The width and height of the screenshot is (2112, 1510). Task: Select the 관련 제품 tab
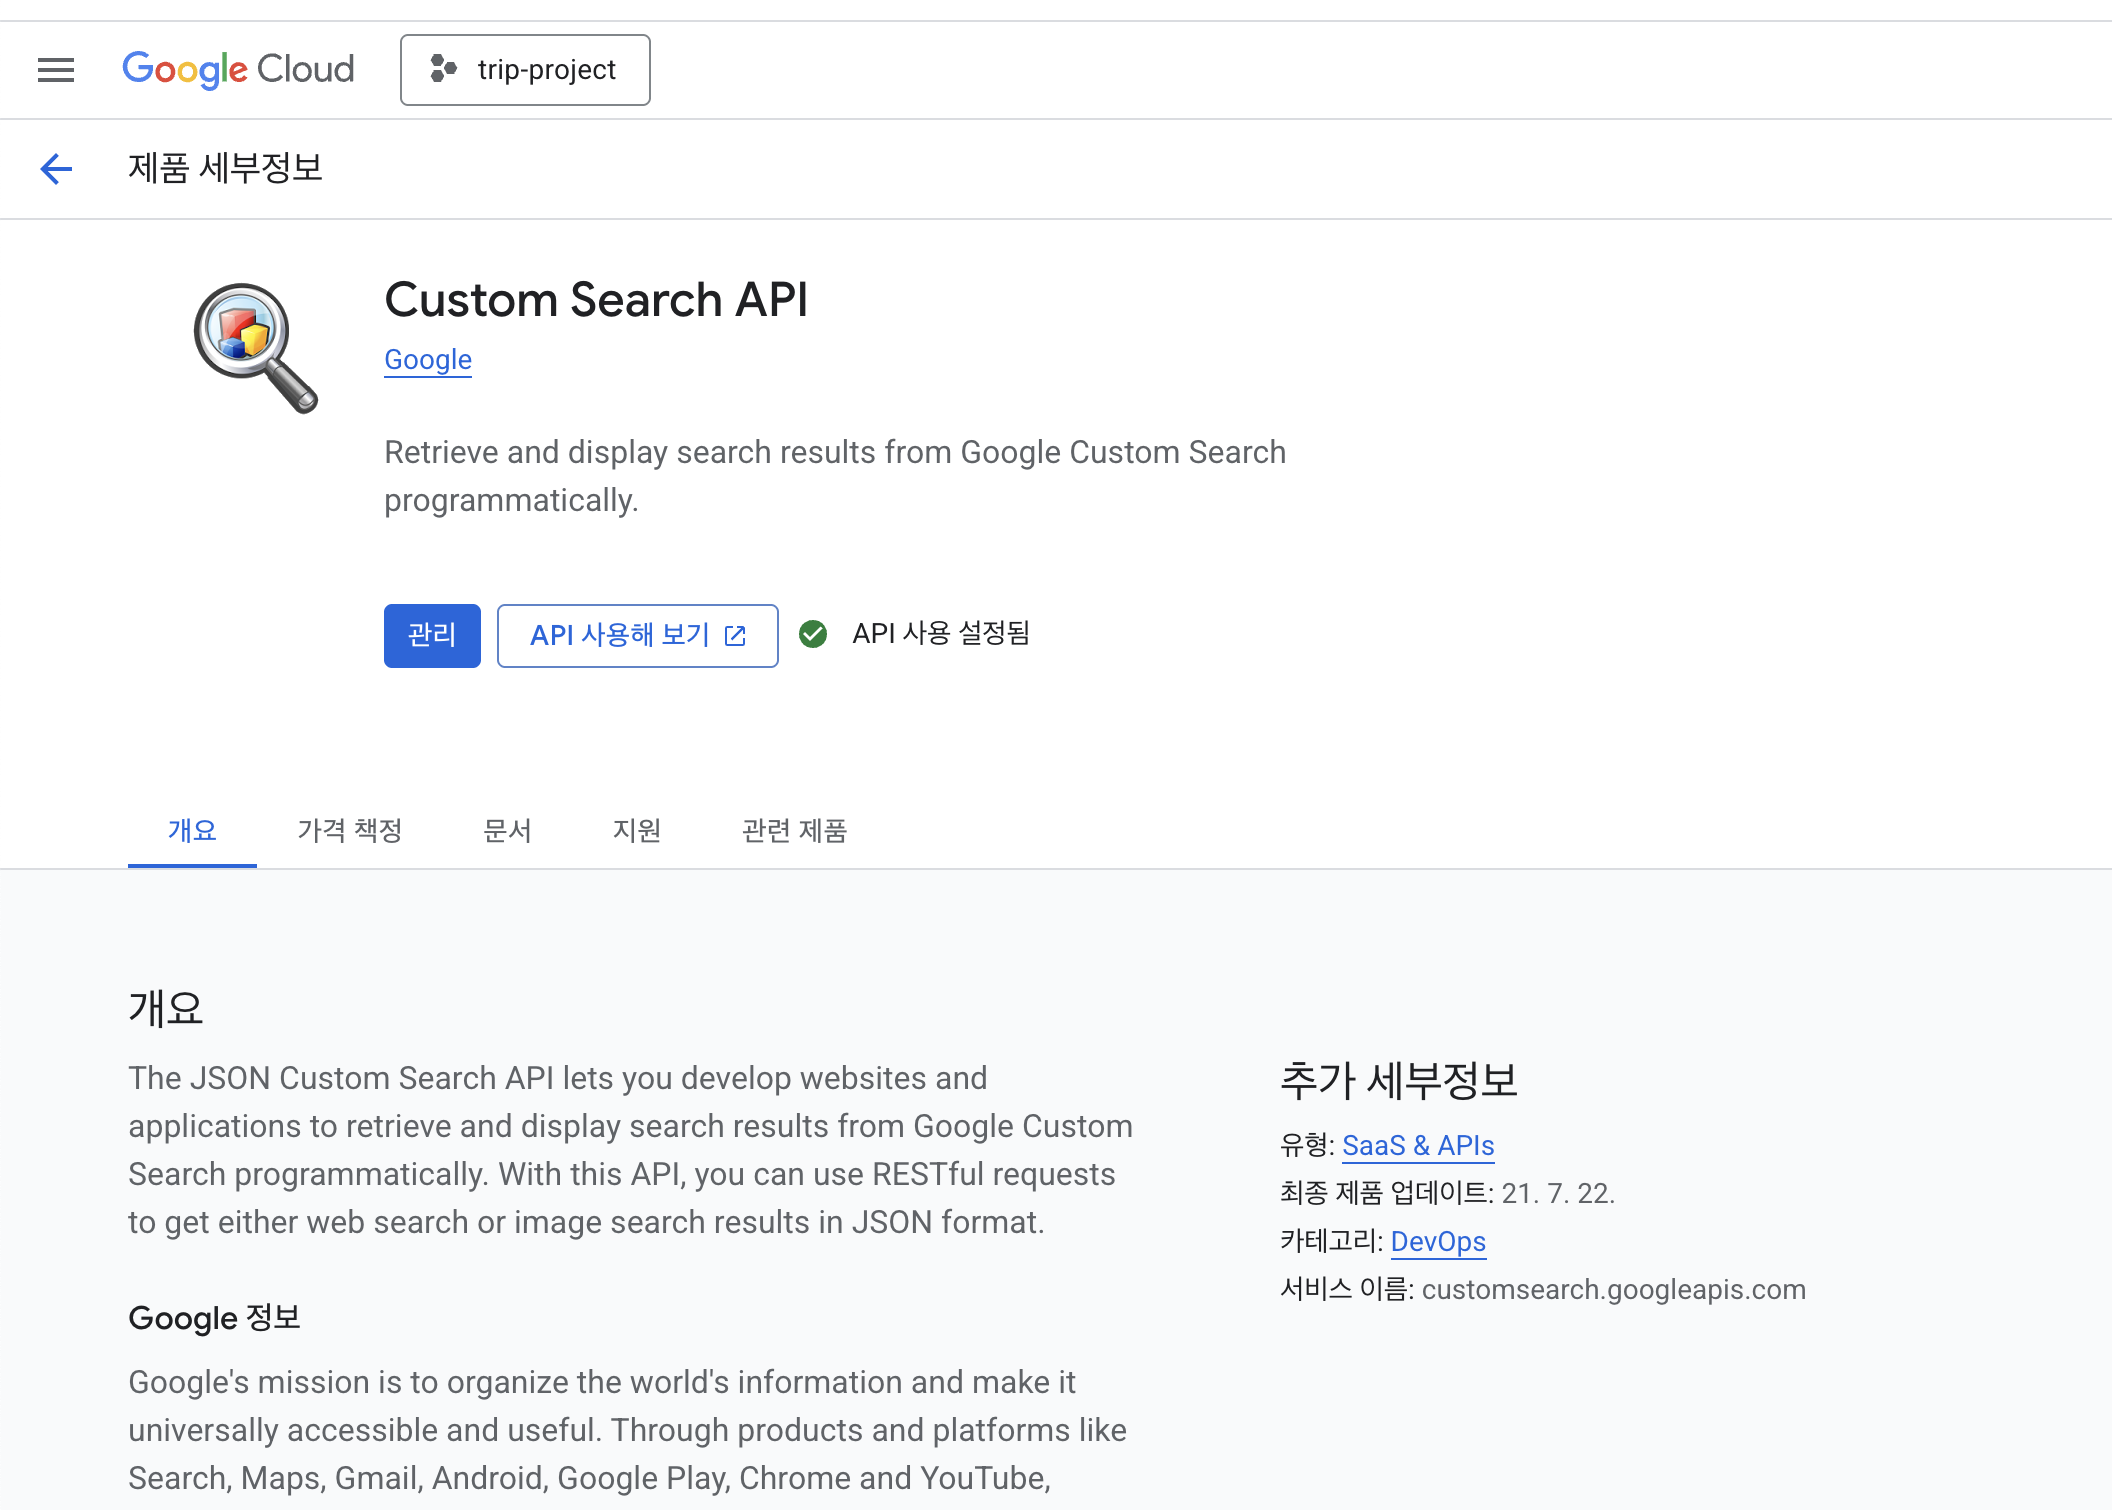[x=795, y=830]
